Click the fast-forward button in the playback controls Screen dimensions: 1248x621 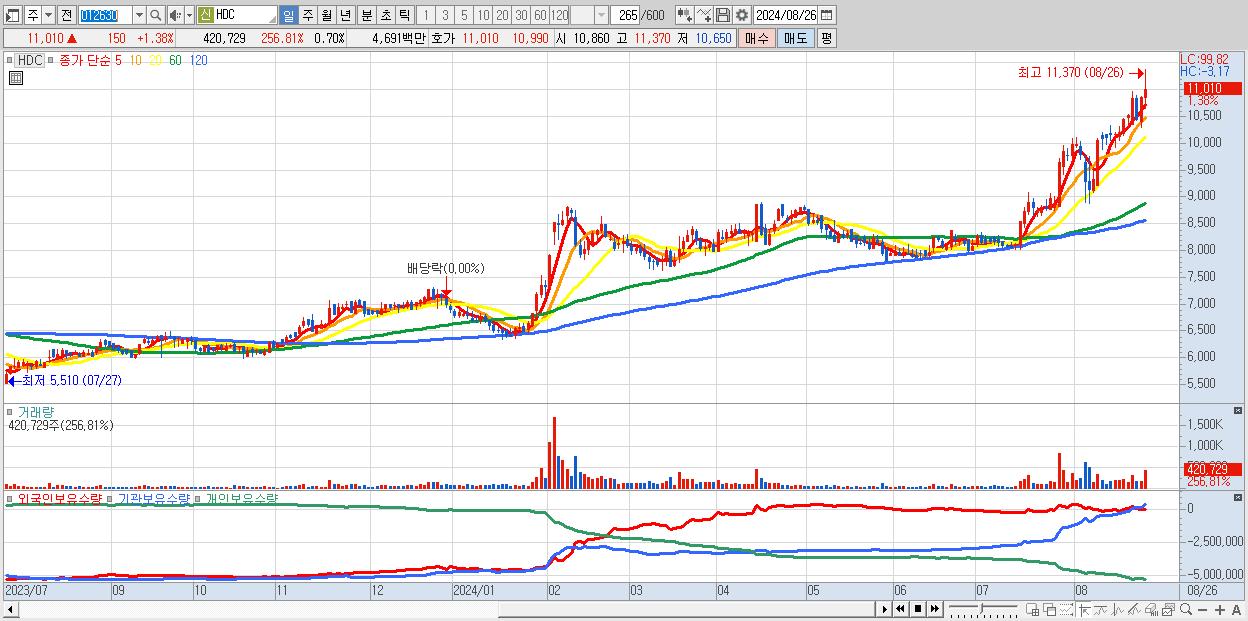pos(935,609)
